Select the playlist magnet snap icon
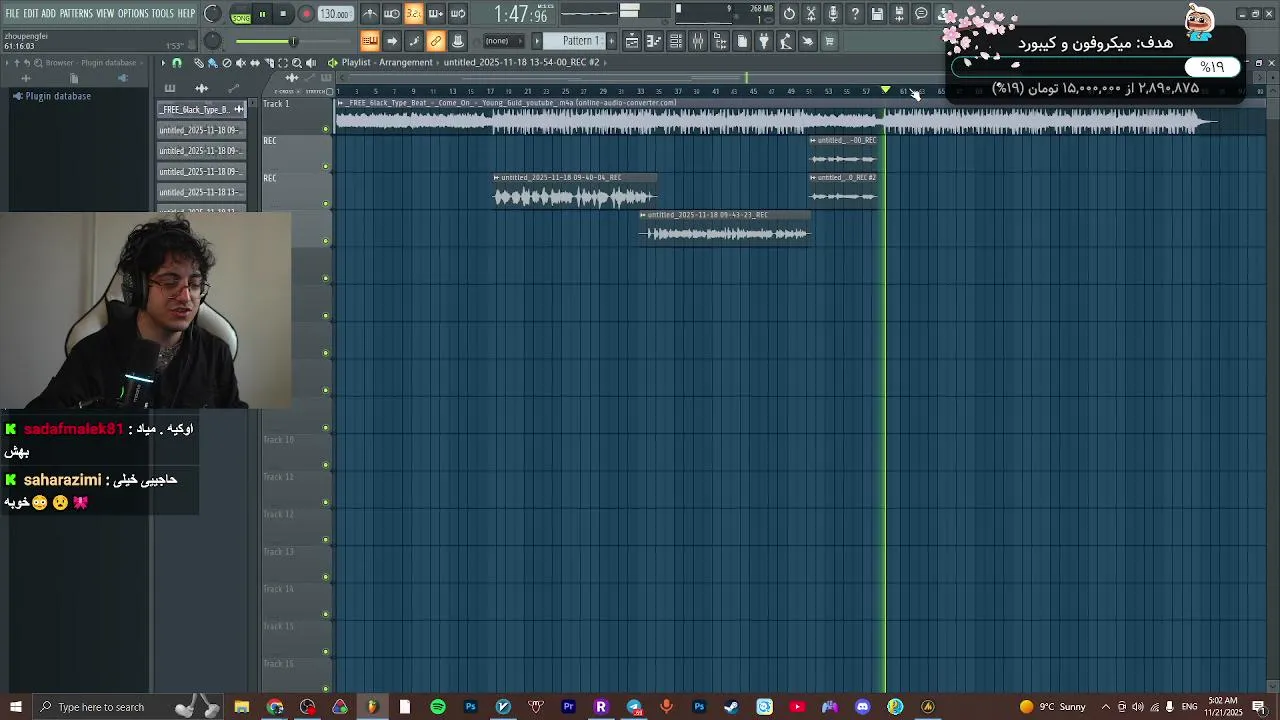This screenshot has width=1280, height=720. (x=177, y=63)
